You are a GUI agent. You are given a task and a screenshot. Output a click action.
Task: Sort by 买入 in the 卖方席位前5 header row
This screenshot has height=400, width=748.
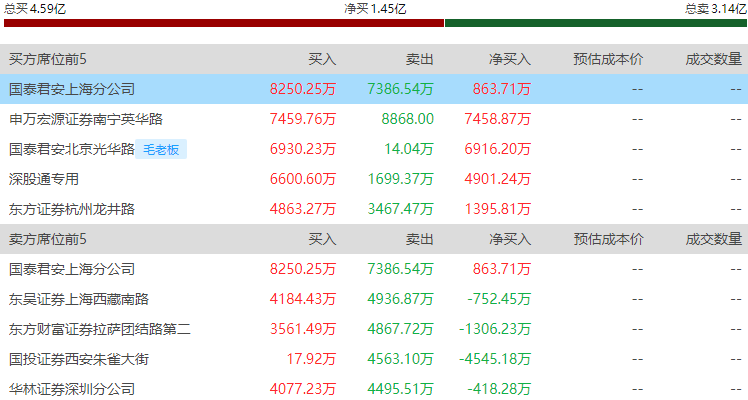point(322,239)
